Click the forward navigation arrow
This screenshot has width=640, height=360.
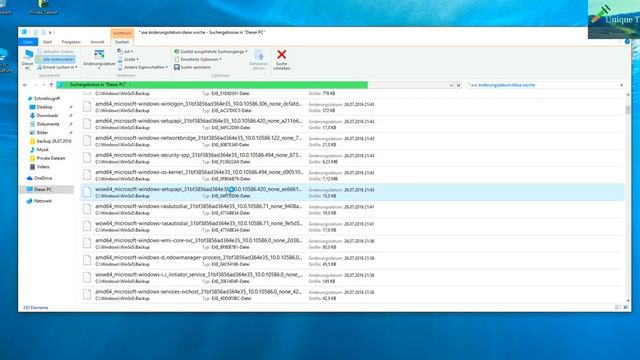coord(36,85)
